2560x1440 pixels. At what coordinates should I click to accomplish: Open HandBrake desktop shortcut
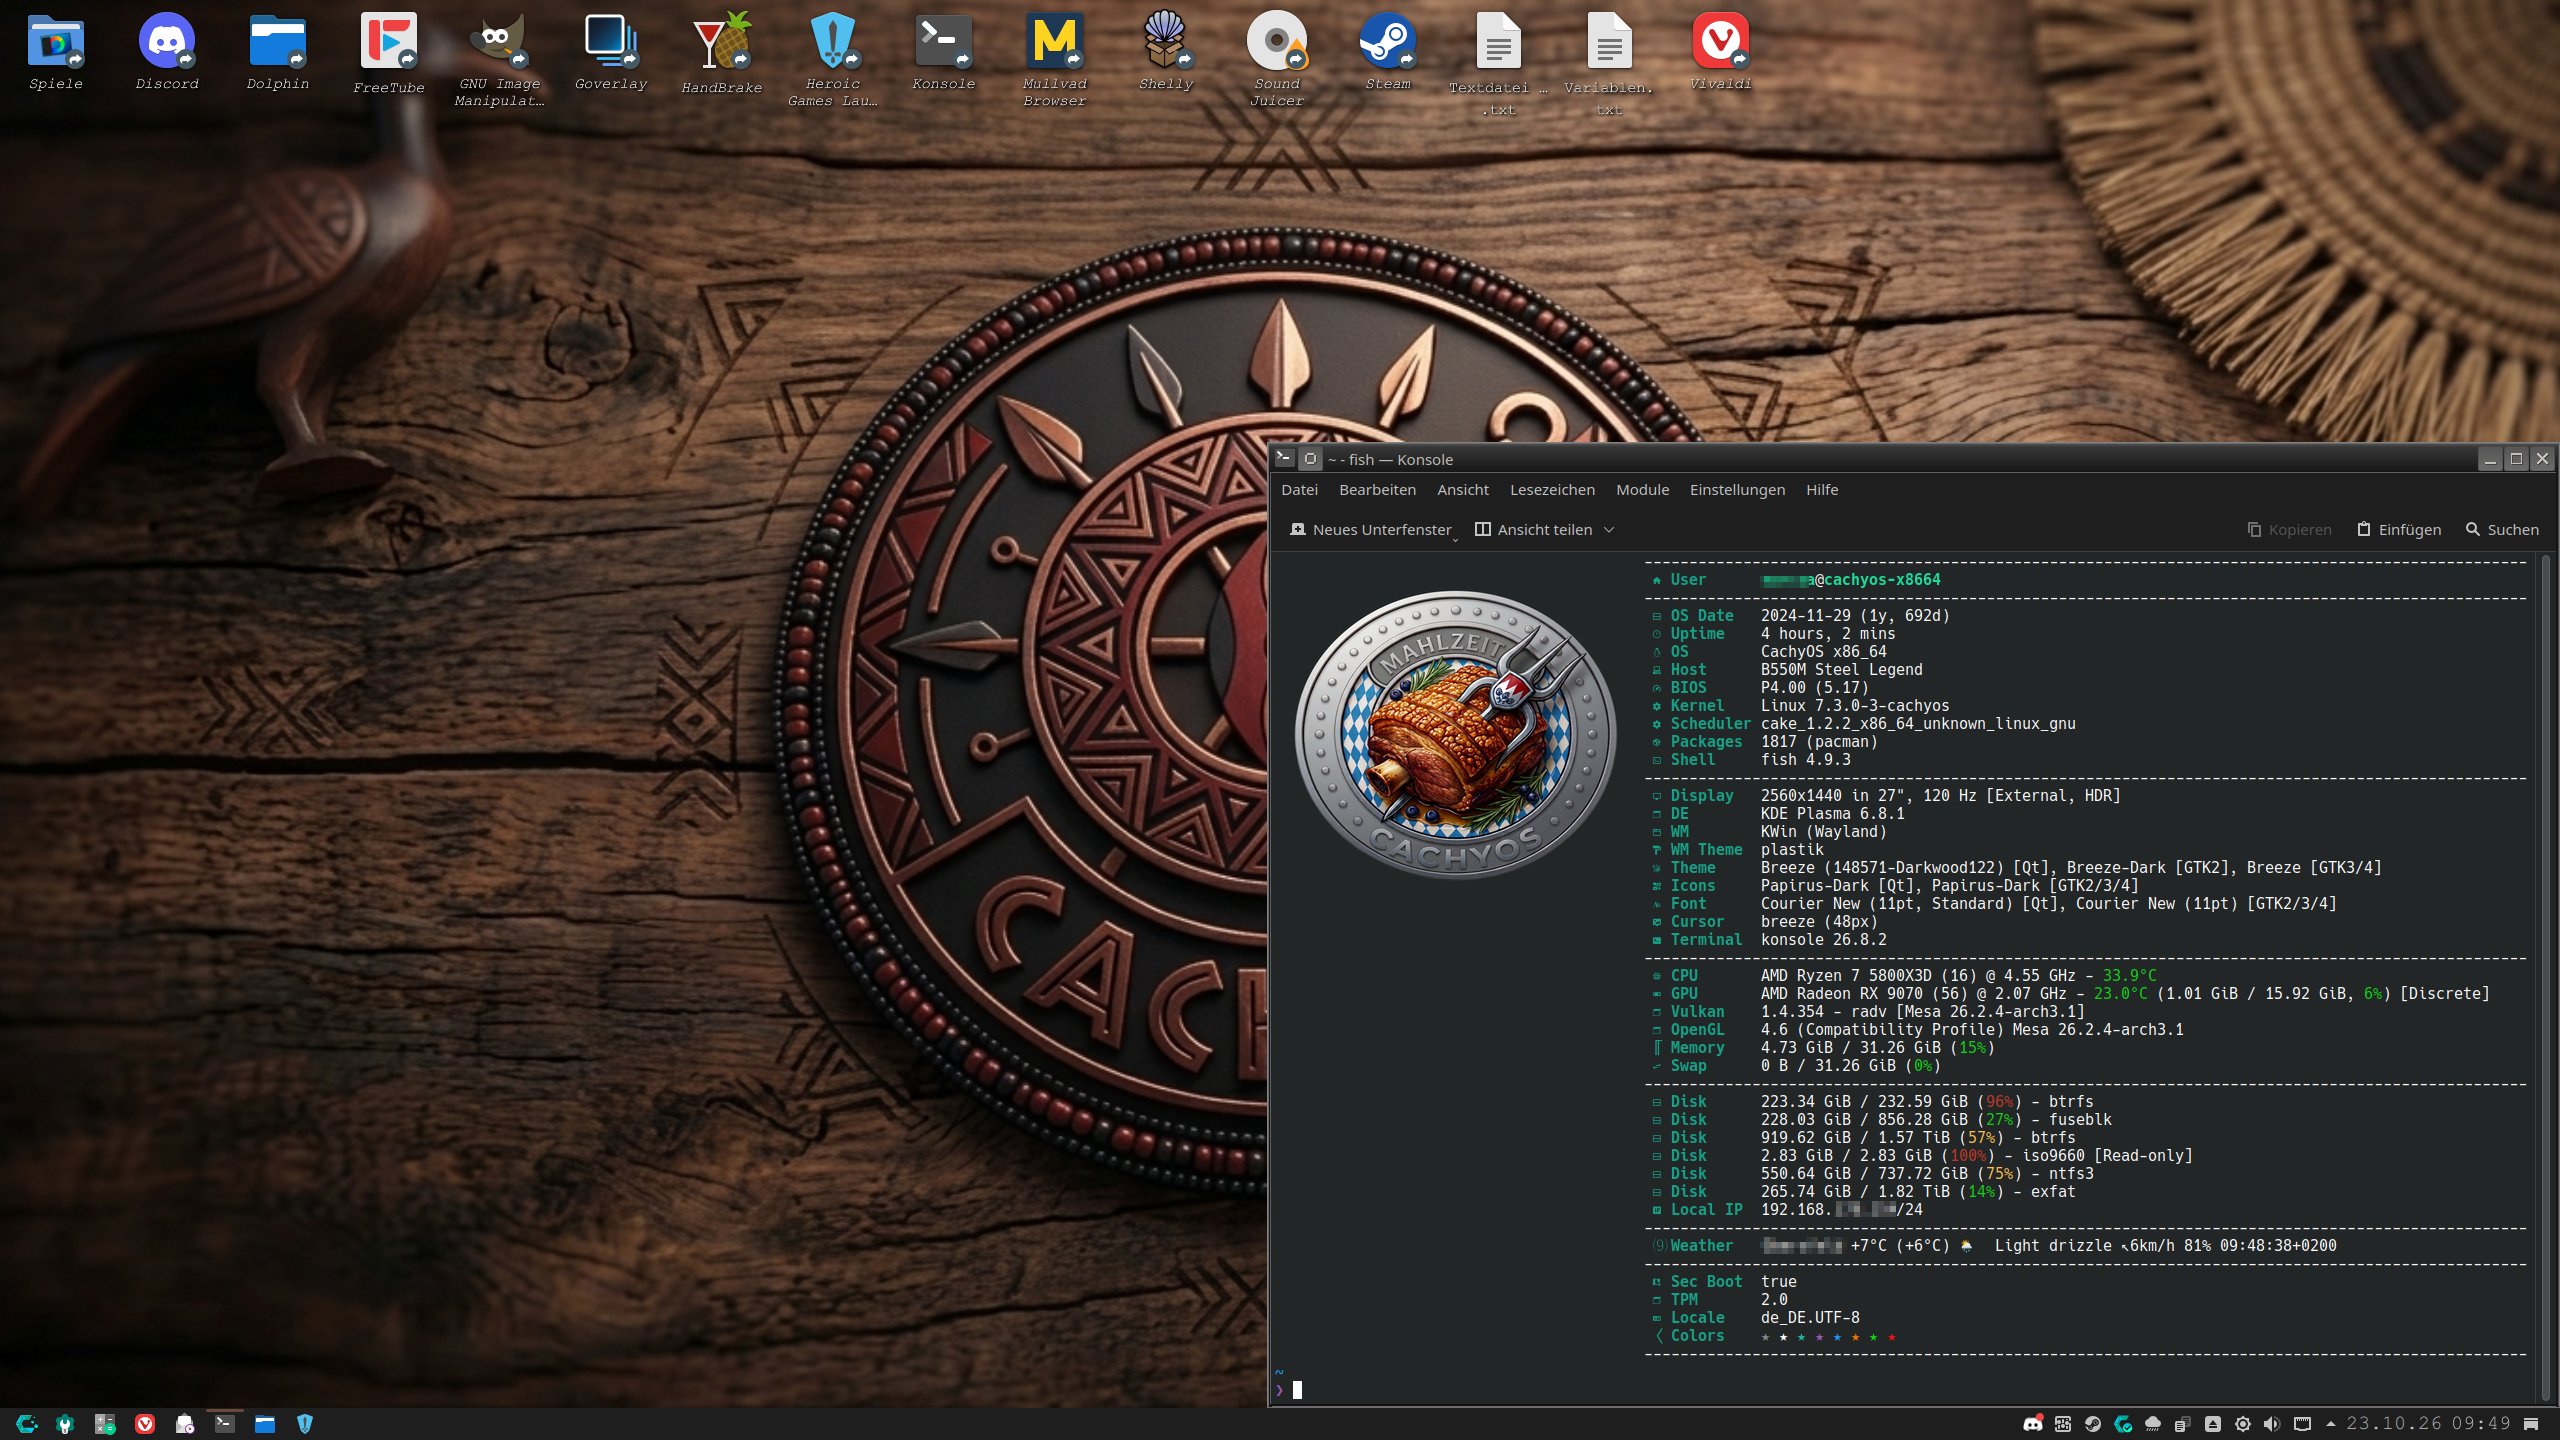pos(722,54)
